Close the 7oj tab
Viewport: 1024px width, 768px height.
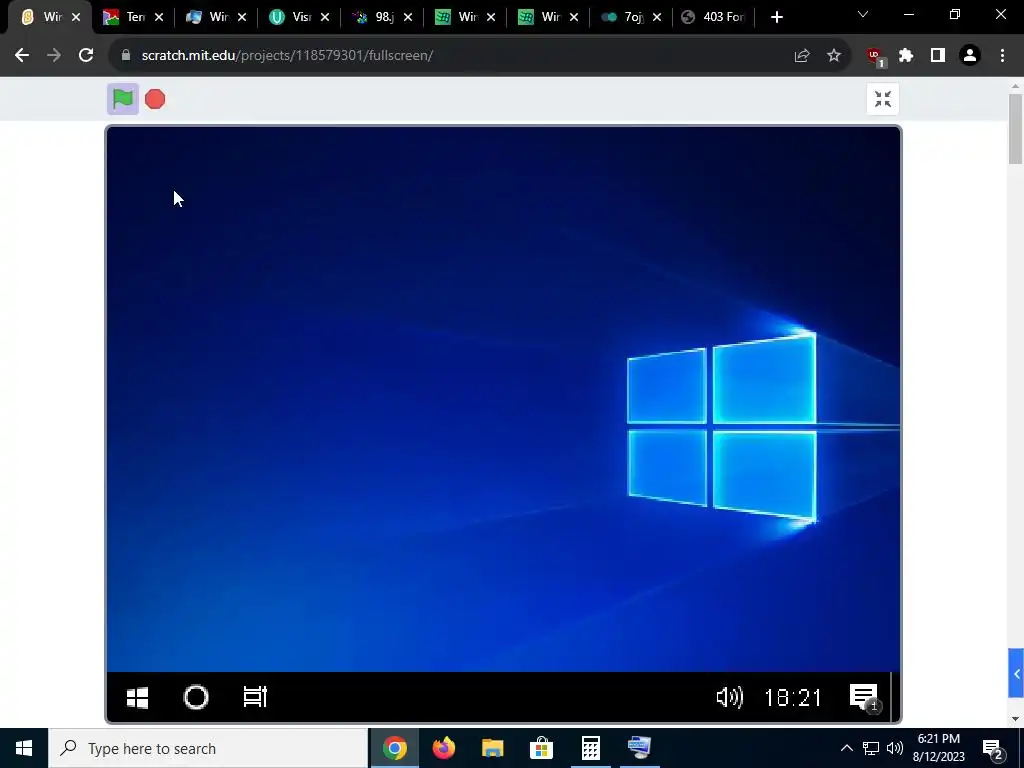(657, 17)
